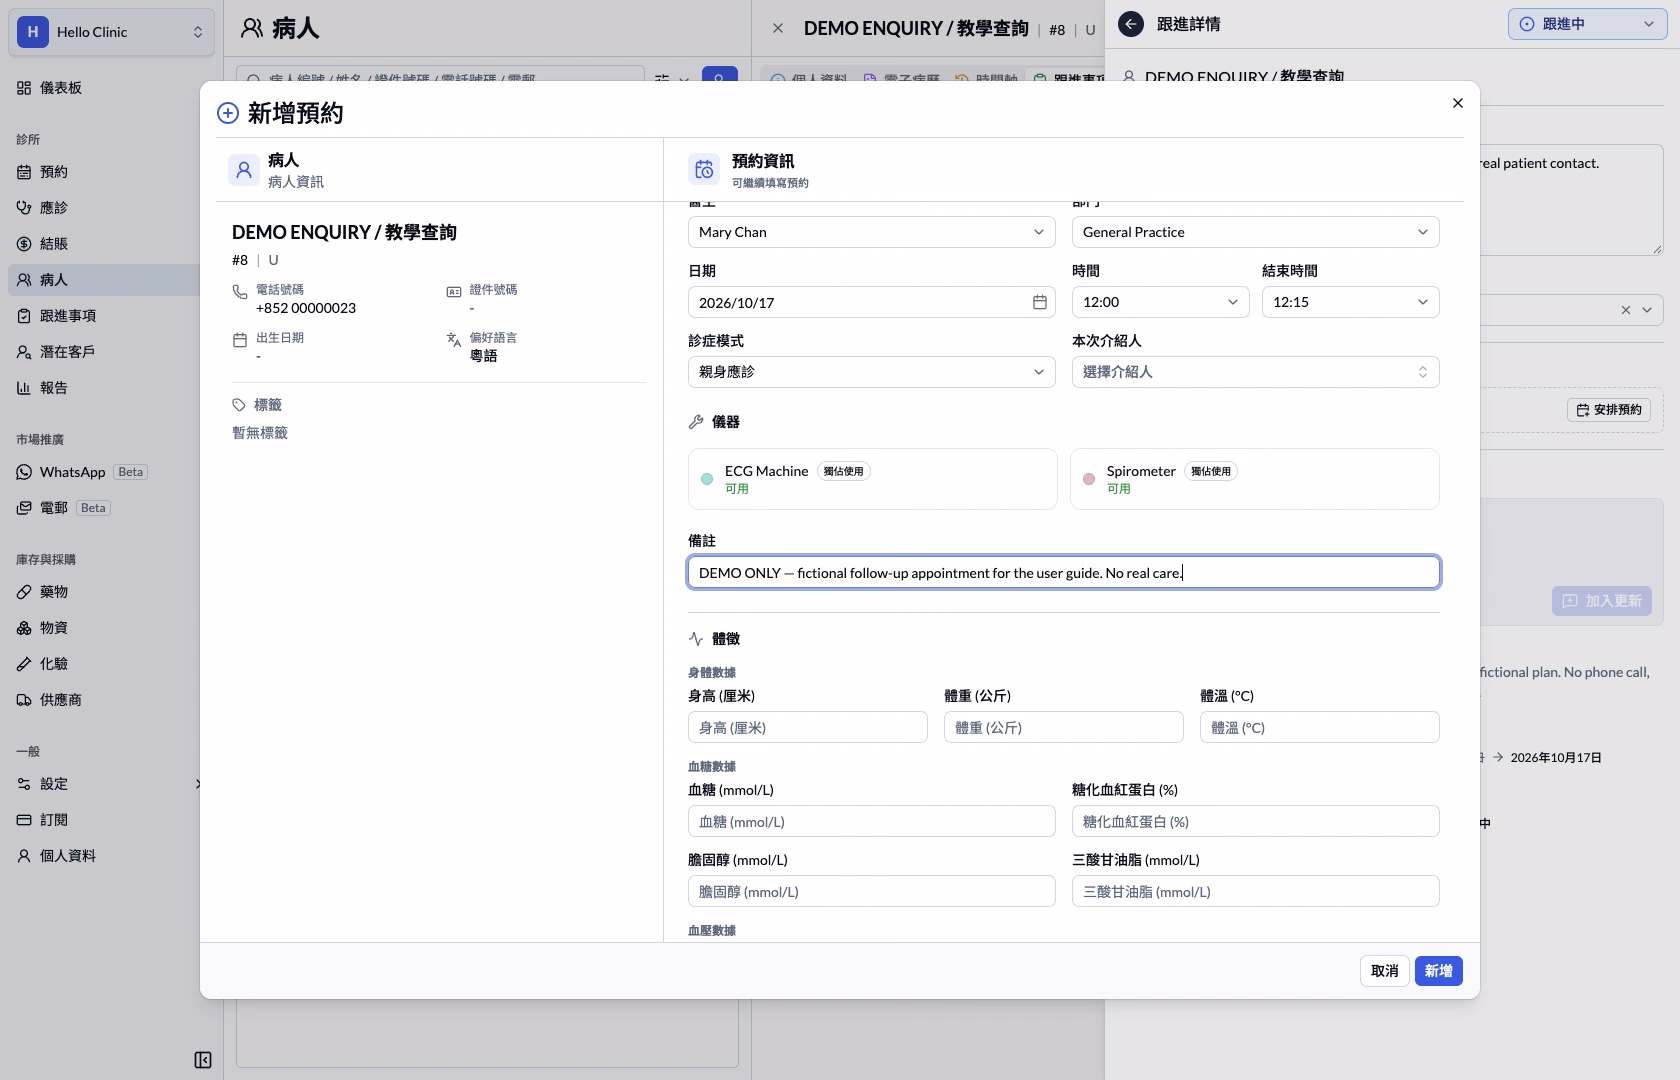This screenshot has width=1680, height=1080.
Task: Click the 取消 cancel button
Action: 1384,971
